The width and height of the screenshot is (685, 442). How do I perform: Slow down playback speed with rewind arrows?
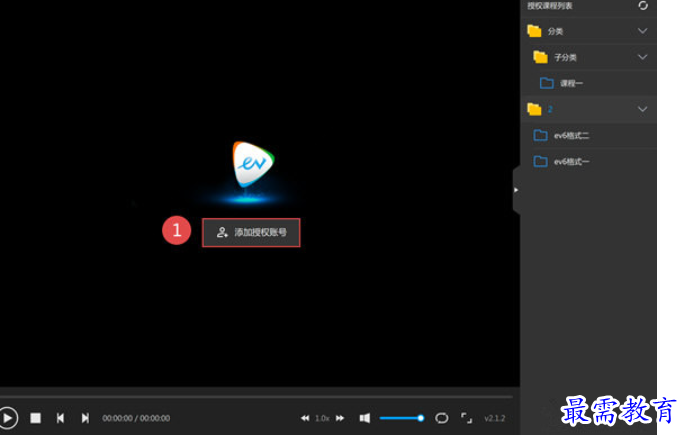(305, 418)
